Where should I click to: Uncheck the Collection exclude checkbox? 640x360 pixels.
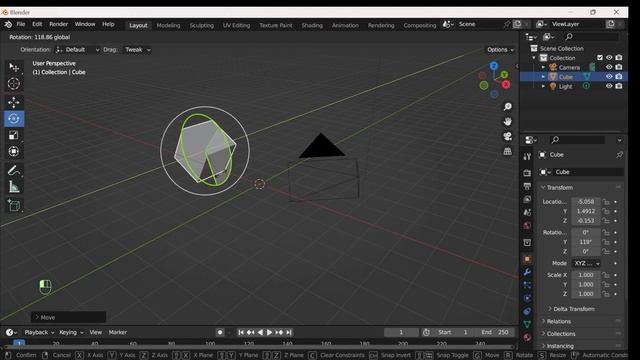(600, 58)
